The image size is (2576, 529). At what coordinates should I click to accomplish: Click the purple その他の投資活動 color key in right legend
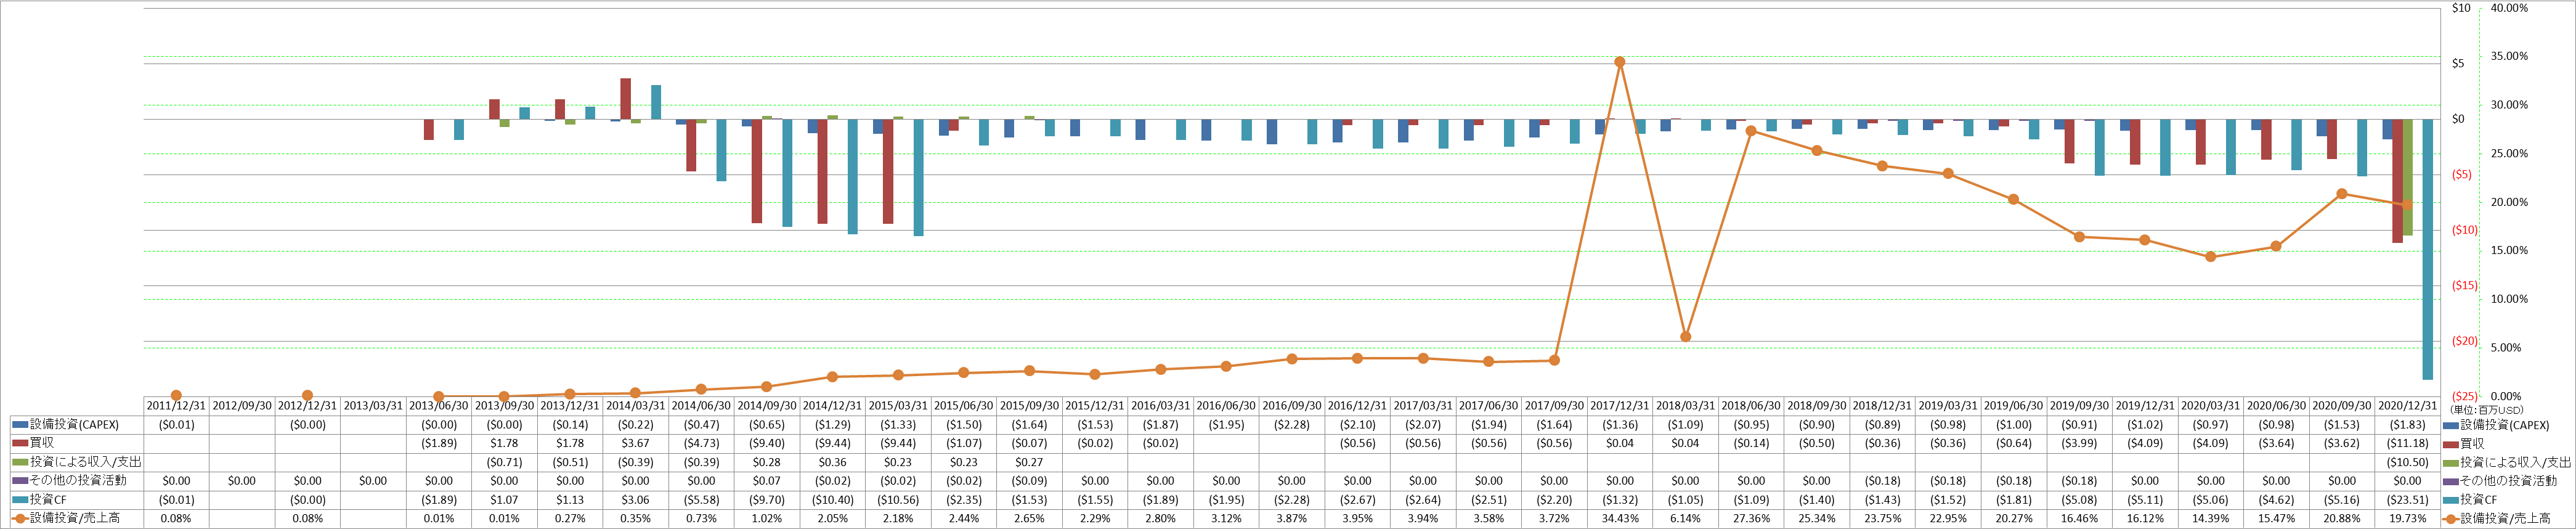coord(2450,481)
